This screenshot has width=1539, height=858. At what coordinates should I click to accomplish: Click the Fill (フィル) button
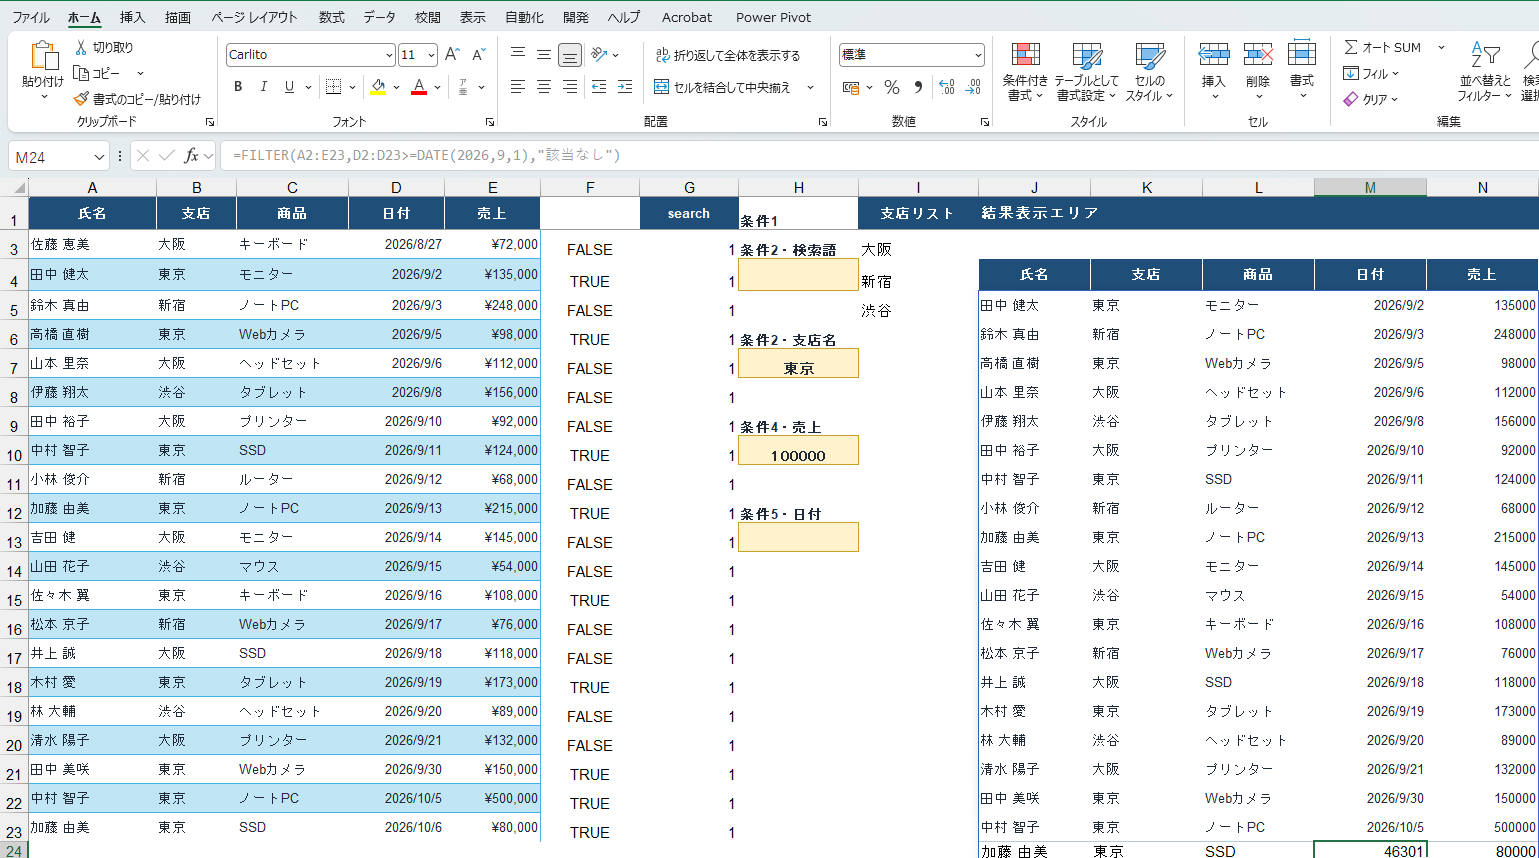pos(1370,73)
